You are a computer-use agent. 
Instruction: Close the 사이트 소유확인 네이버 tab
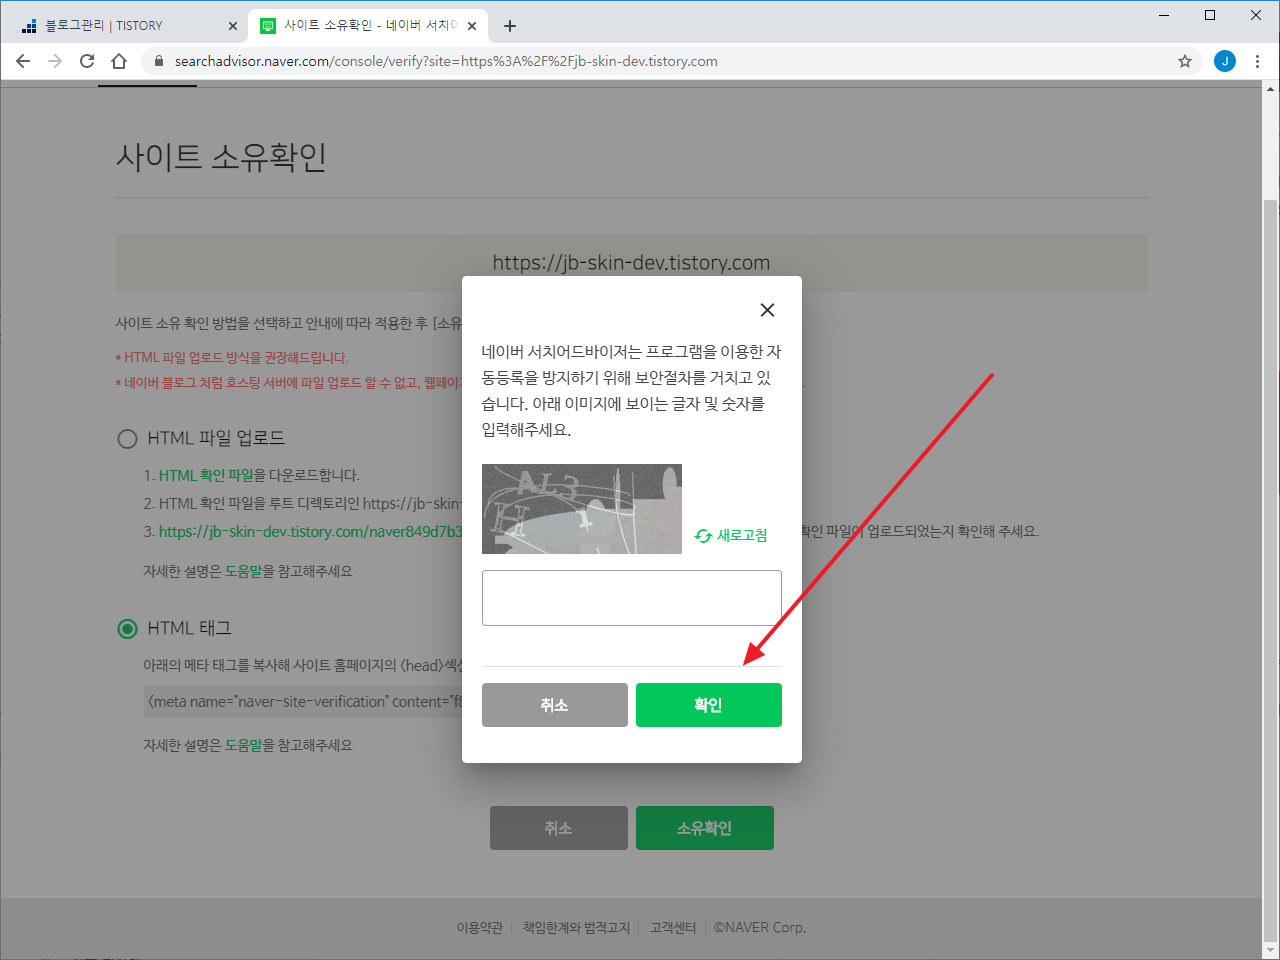(472, 26)
